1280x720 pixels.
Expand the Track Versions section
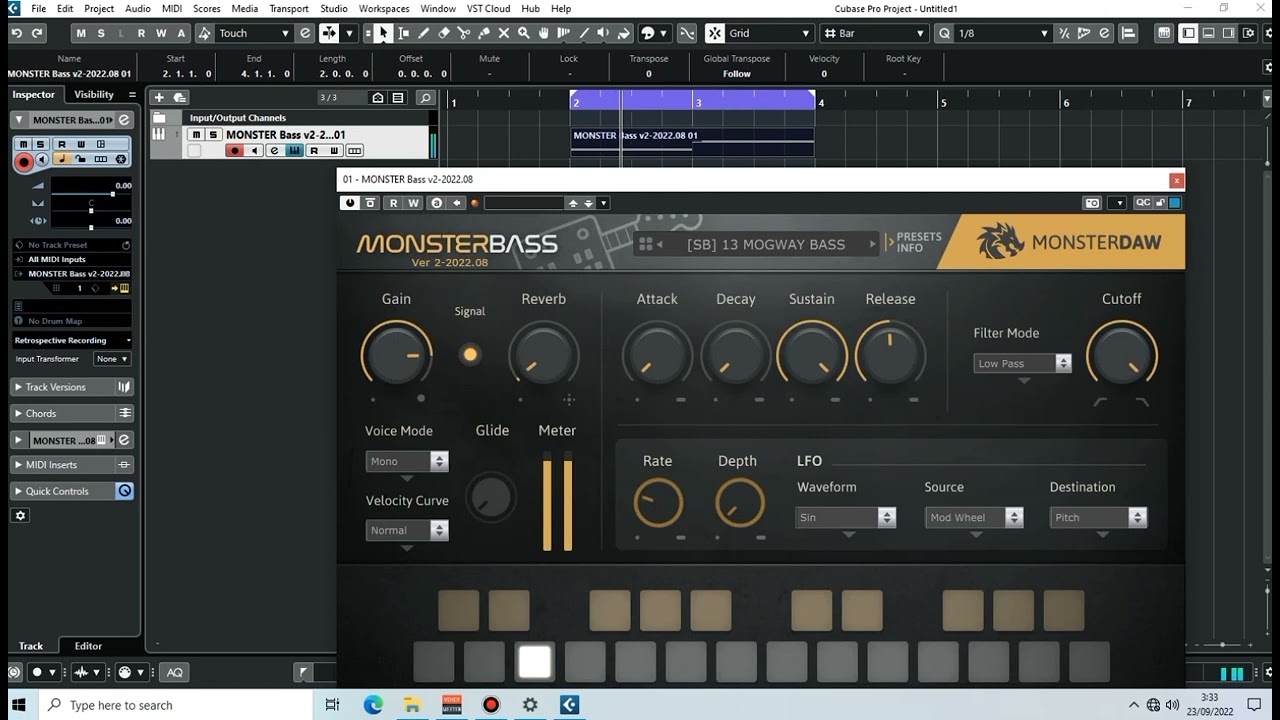pos(72,387)
